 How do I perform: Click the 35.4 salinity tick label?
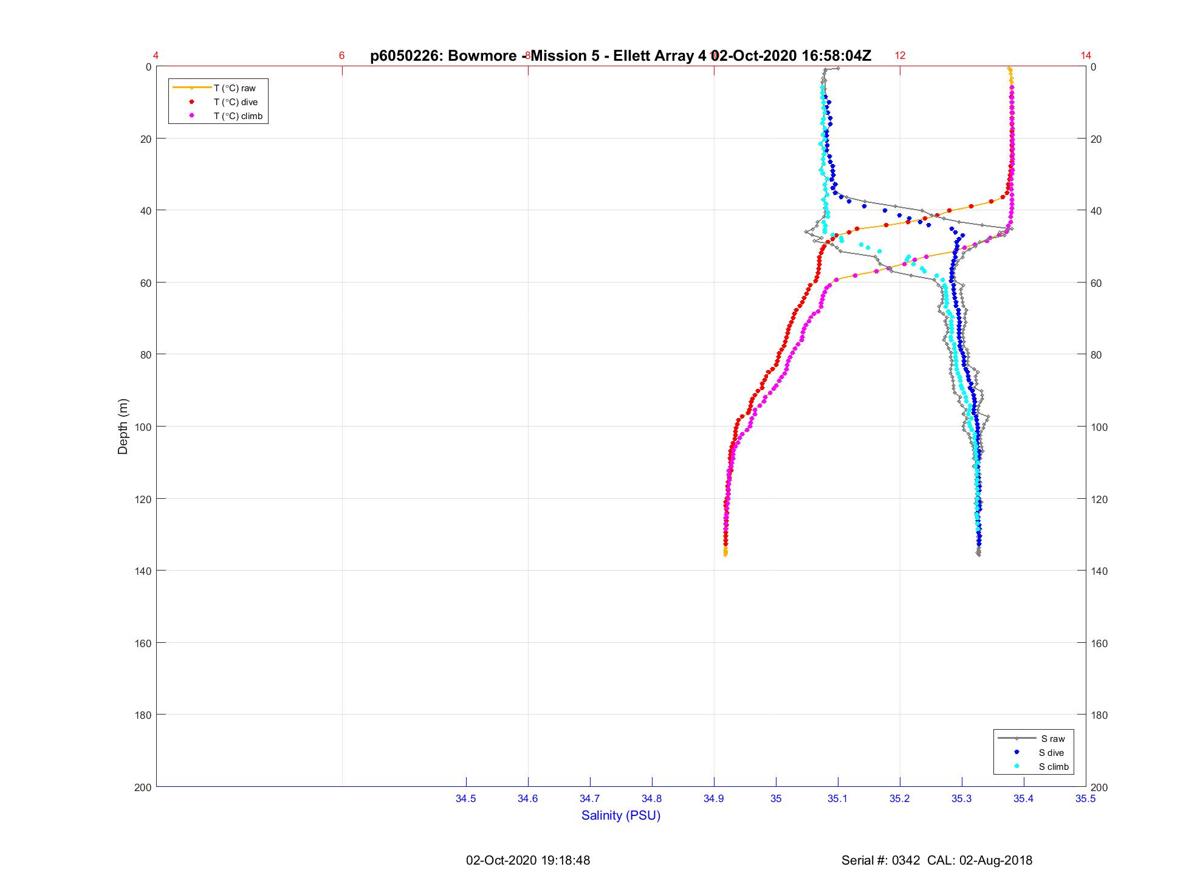coord(1024,799)
